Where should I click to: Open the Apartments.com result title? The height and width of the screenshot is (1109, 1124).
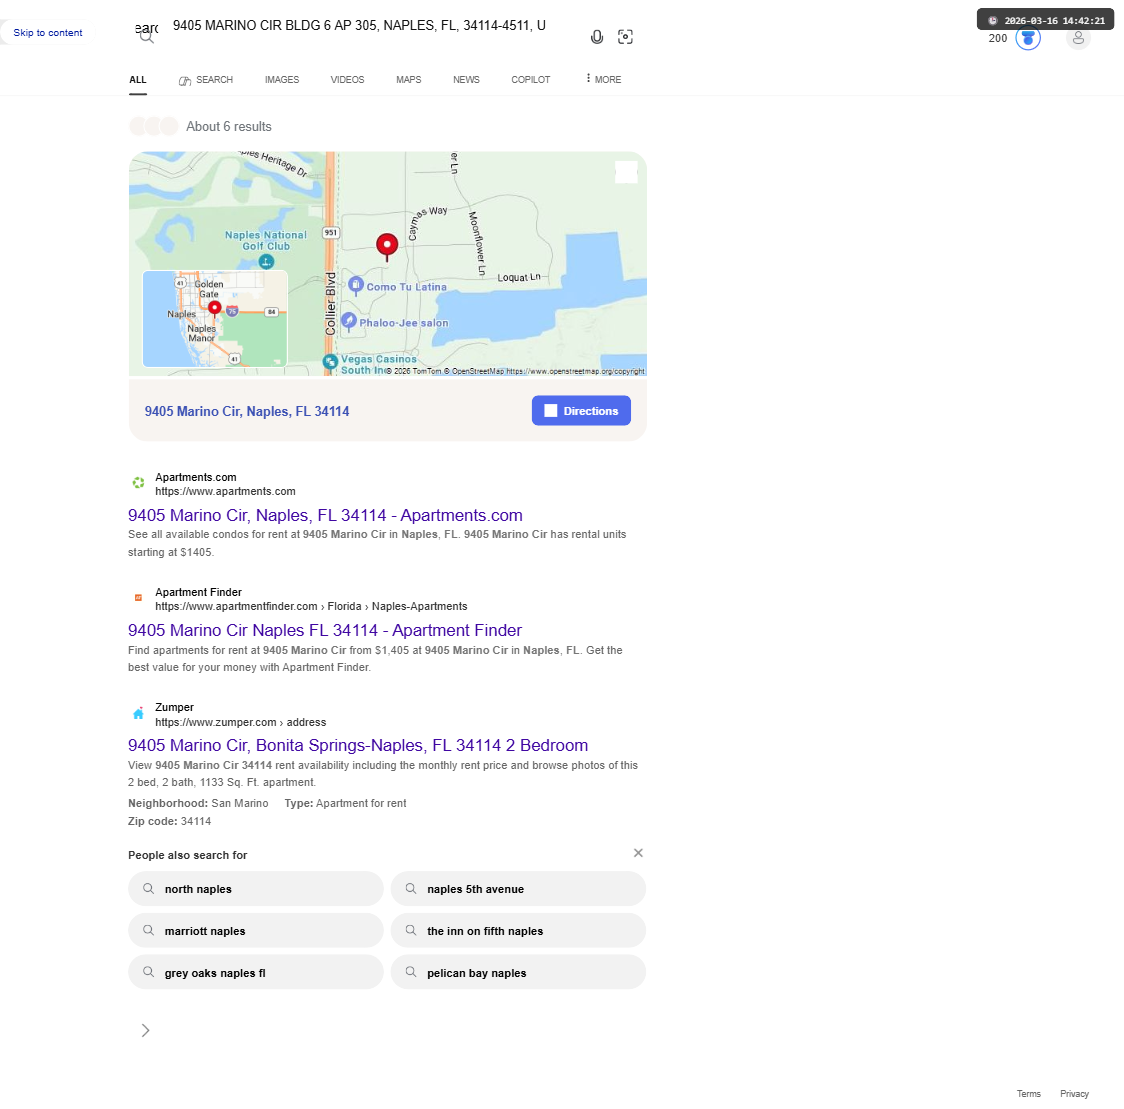[x=325, y=515]
